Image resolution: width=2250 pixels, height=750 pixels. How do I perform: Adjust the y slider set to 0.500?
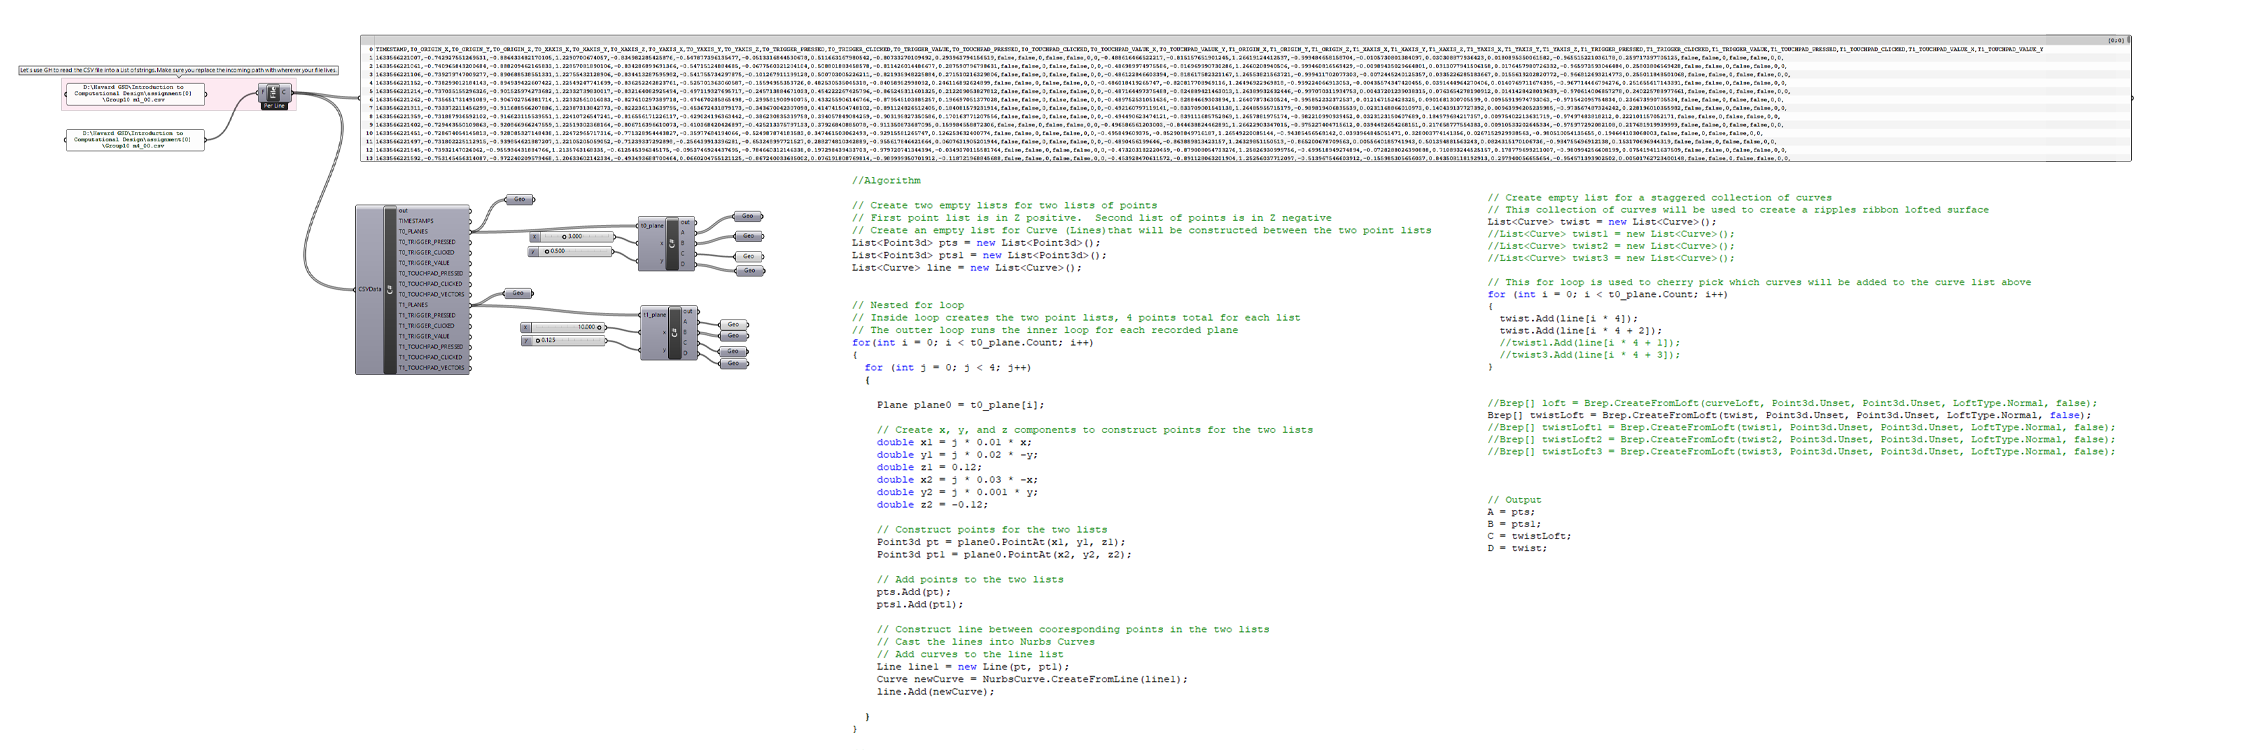click(x=572, y=251)
